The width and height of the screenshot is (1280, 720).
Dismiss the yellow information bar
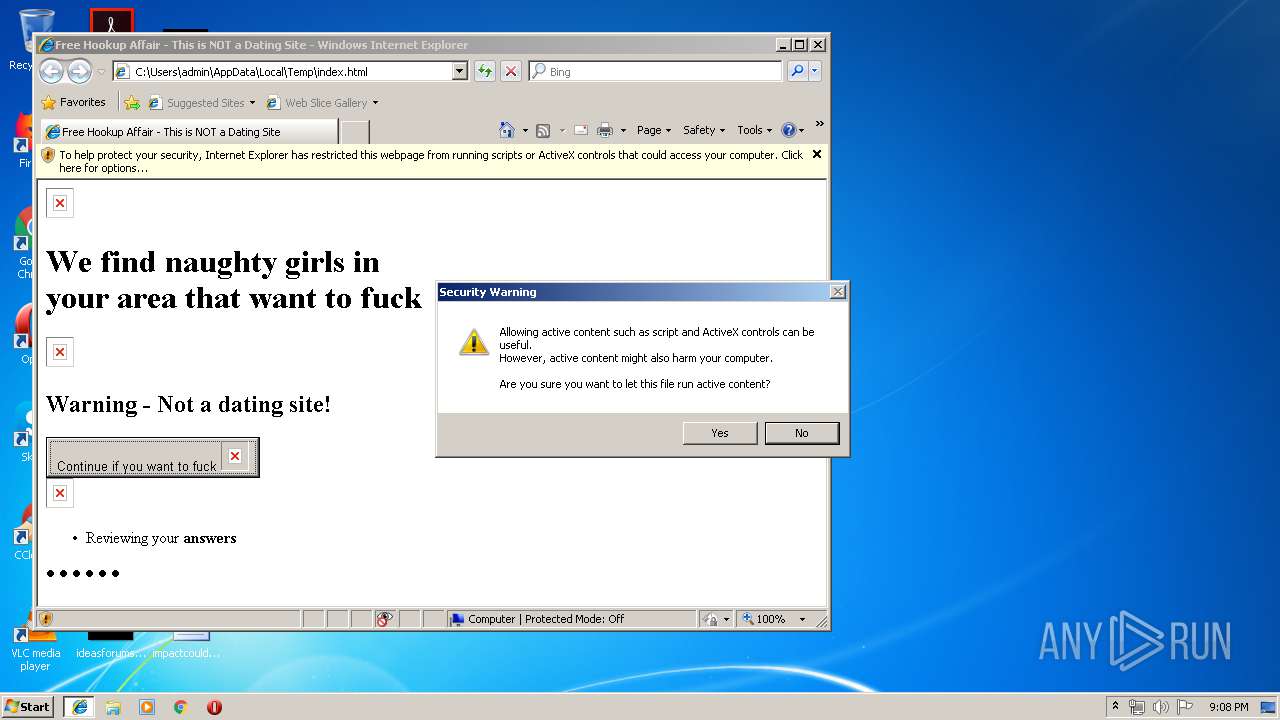817,154
